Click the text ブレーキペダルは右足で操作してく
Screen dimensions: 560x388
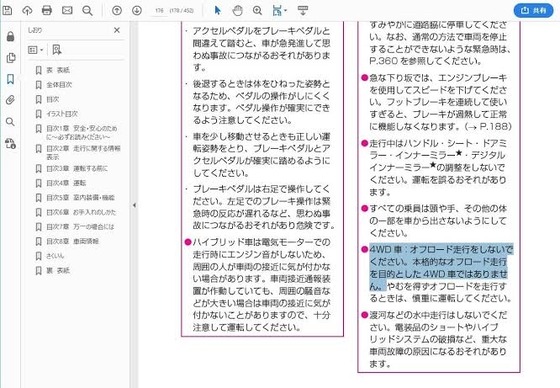(262, 189)
